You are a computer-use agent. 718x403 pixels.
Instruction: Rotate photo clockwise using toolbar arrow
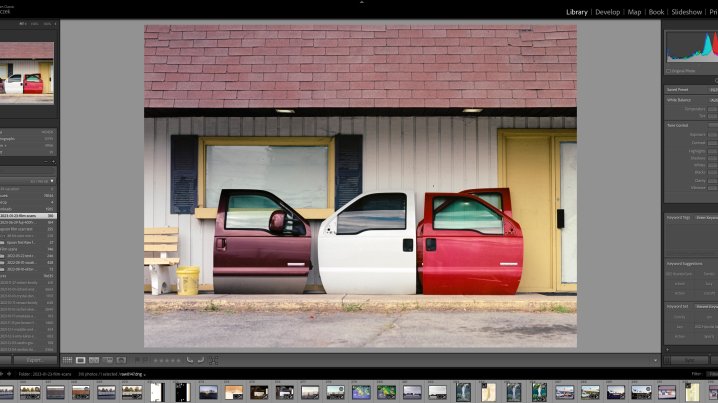click(200, 360)
